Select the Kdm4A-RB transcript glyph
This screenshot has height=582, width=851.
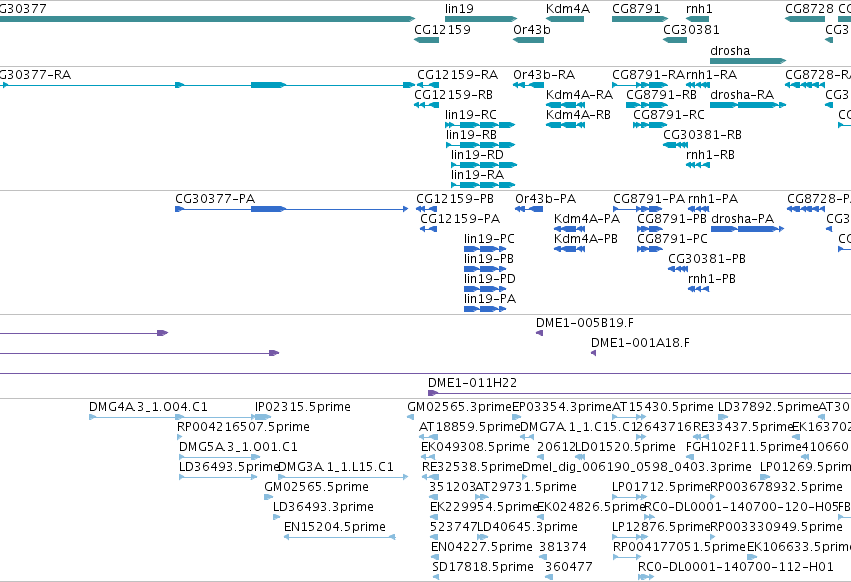[565, 125]
